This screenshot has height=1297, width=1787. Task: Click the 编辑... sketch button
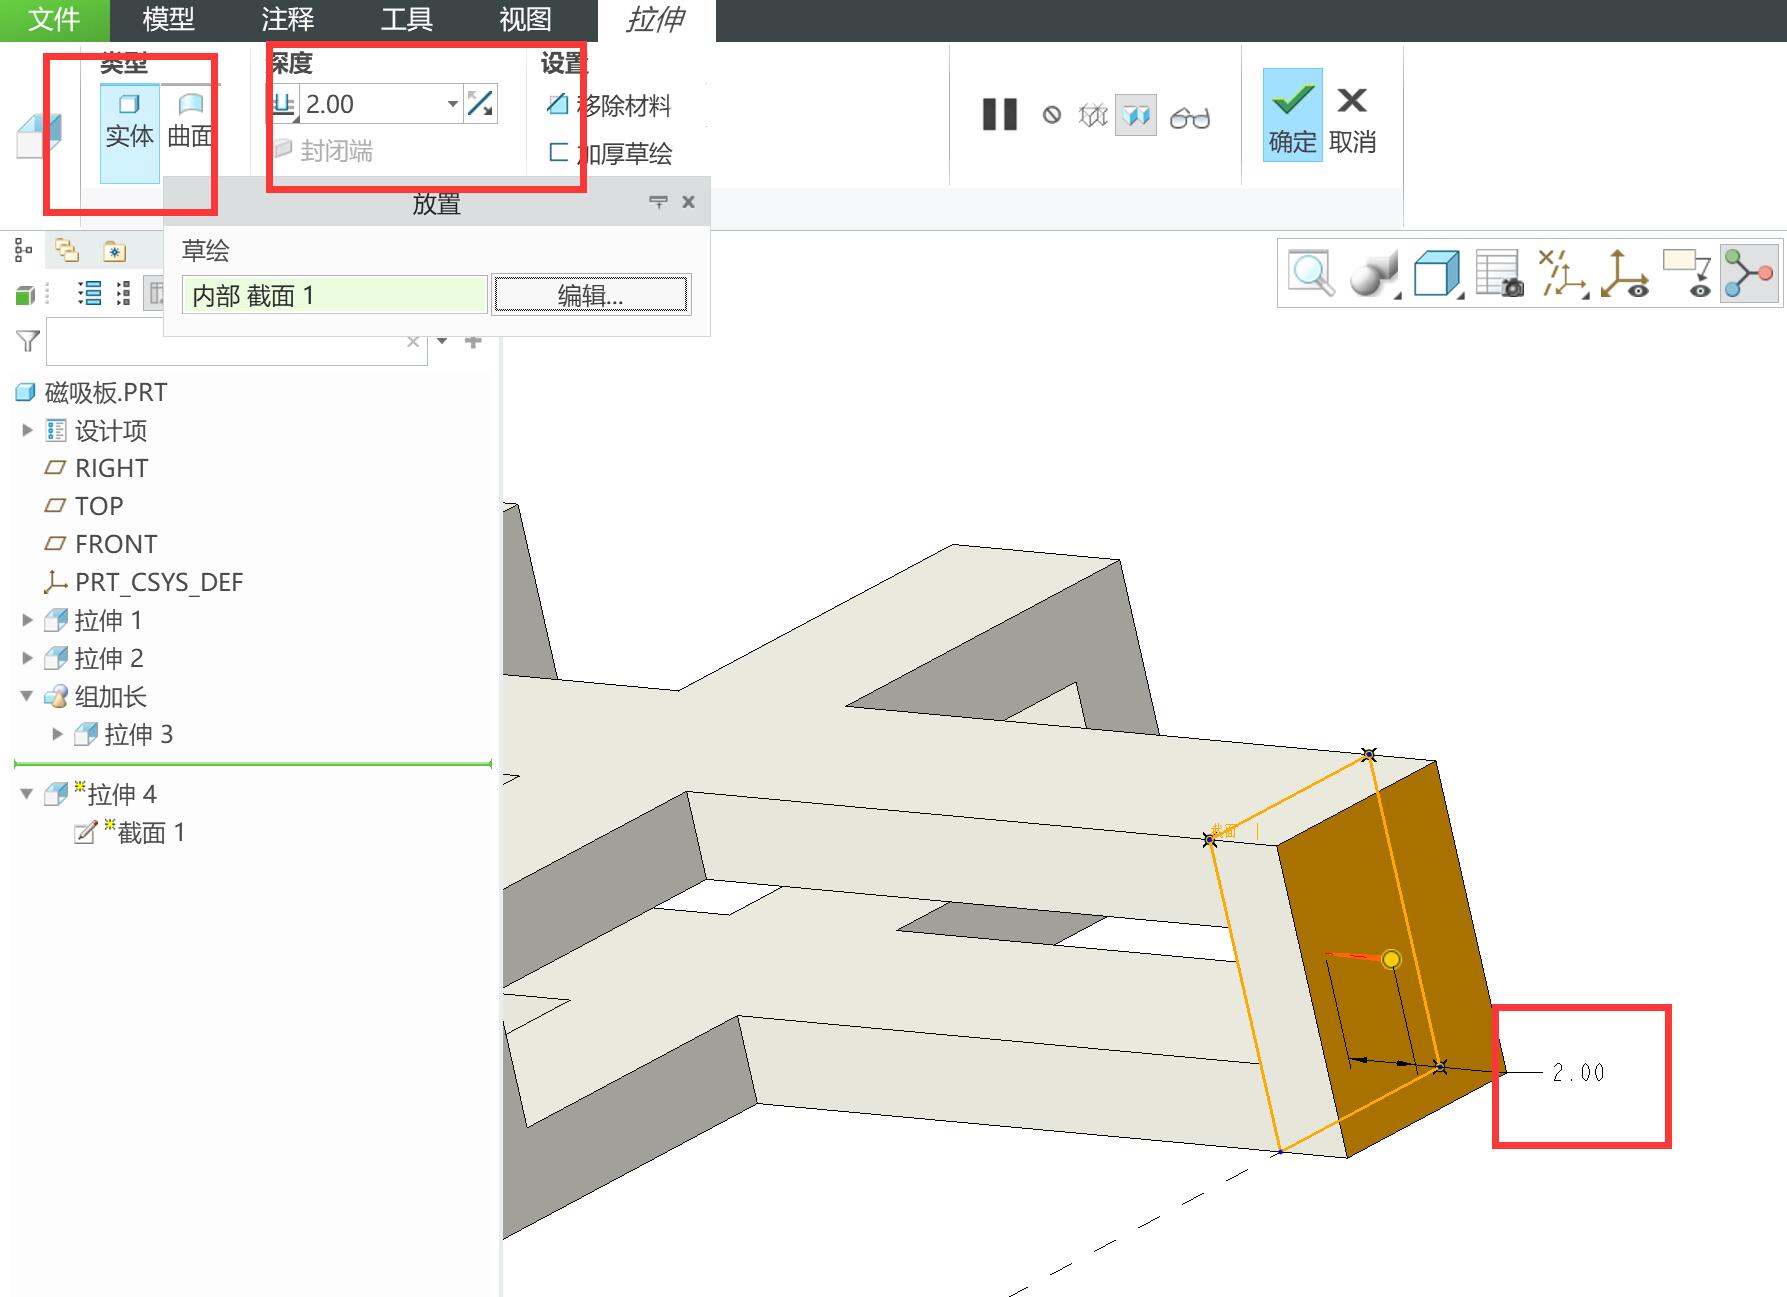tap(590, 295)
